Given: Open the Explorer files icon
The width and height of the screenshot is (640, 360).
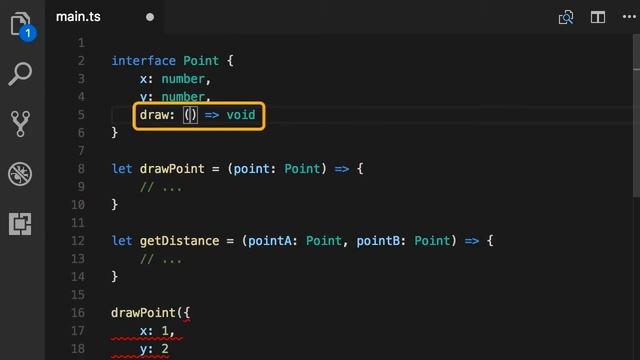Looking at the screenshot, I should point(20,24).
